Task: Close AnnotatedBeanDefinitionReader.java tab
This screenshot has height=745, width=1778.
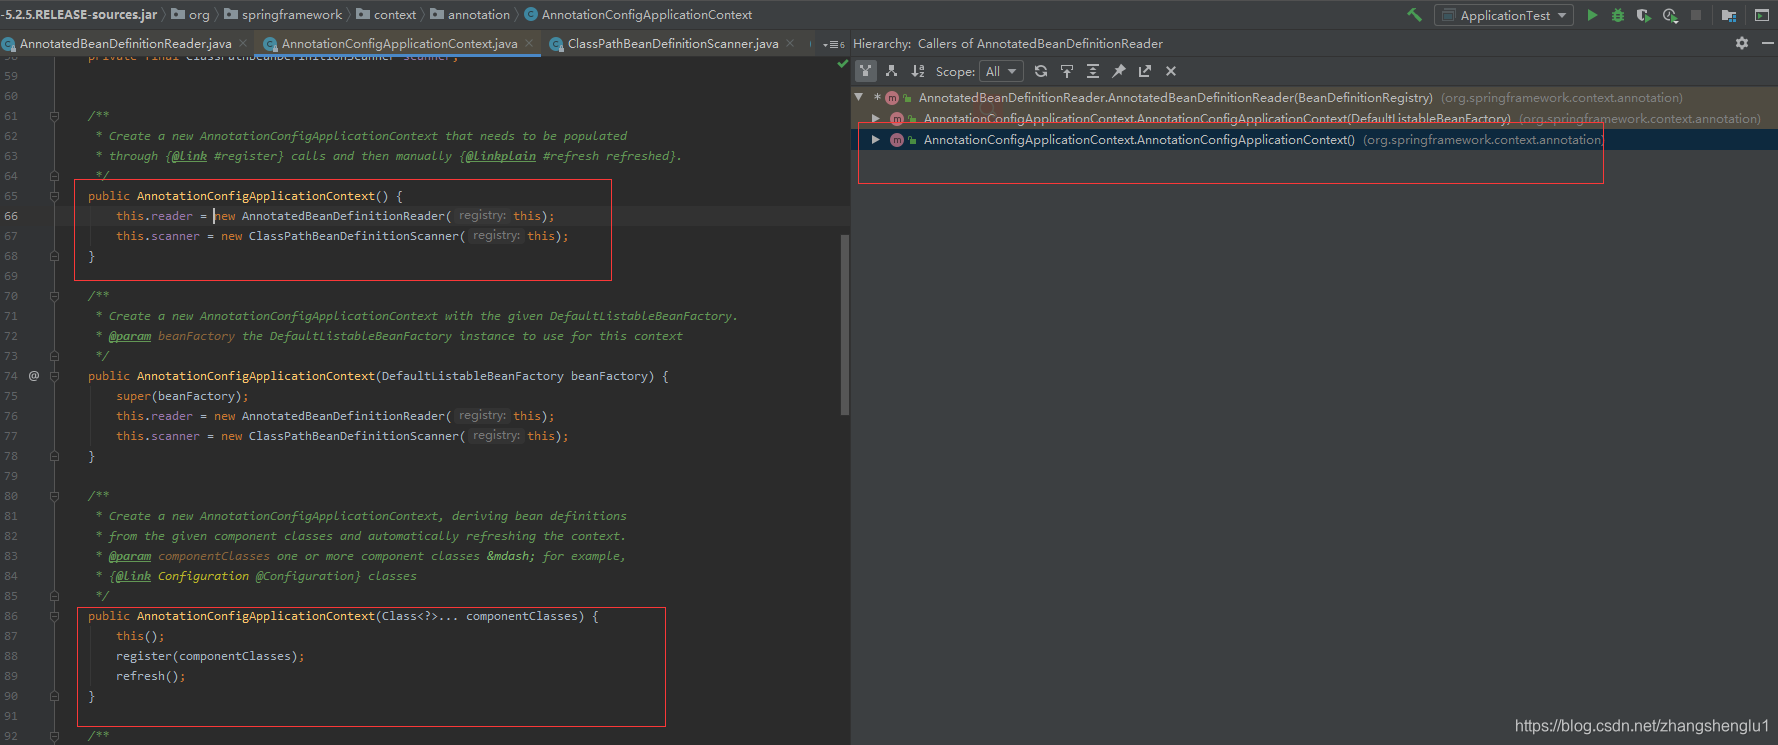Action: (x=243, y=43)
